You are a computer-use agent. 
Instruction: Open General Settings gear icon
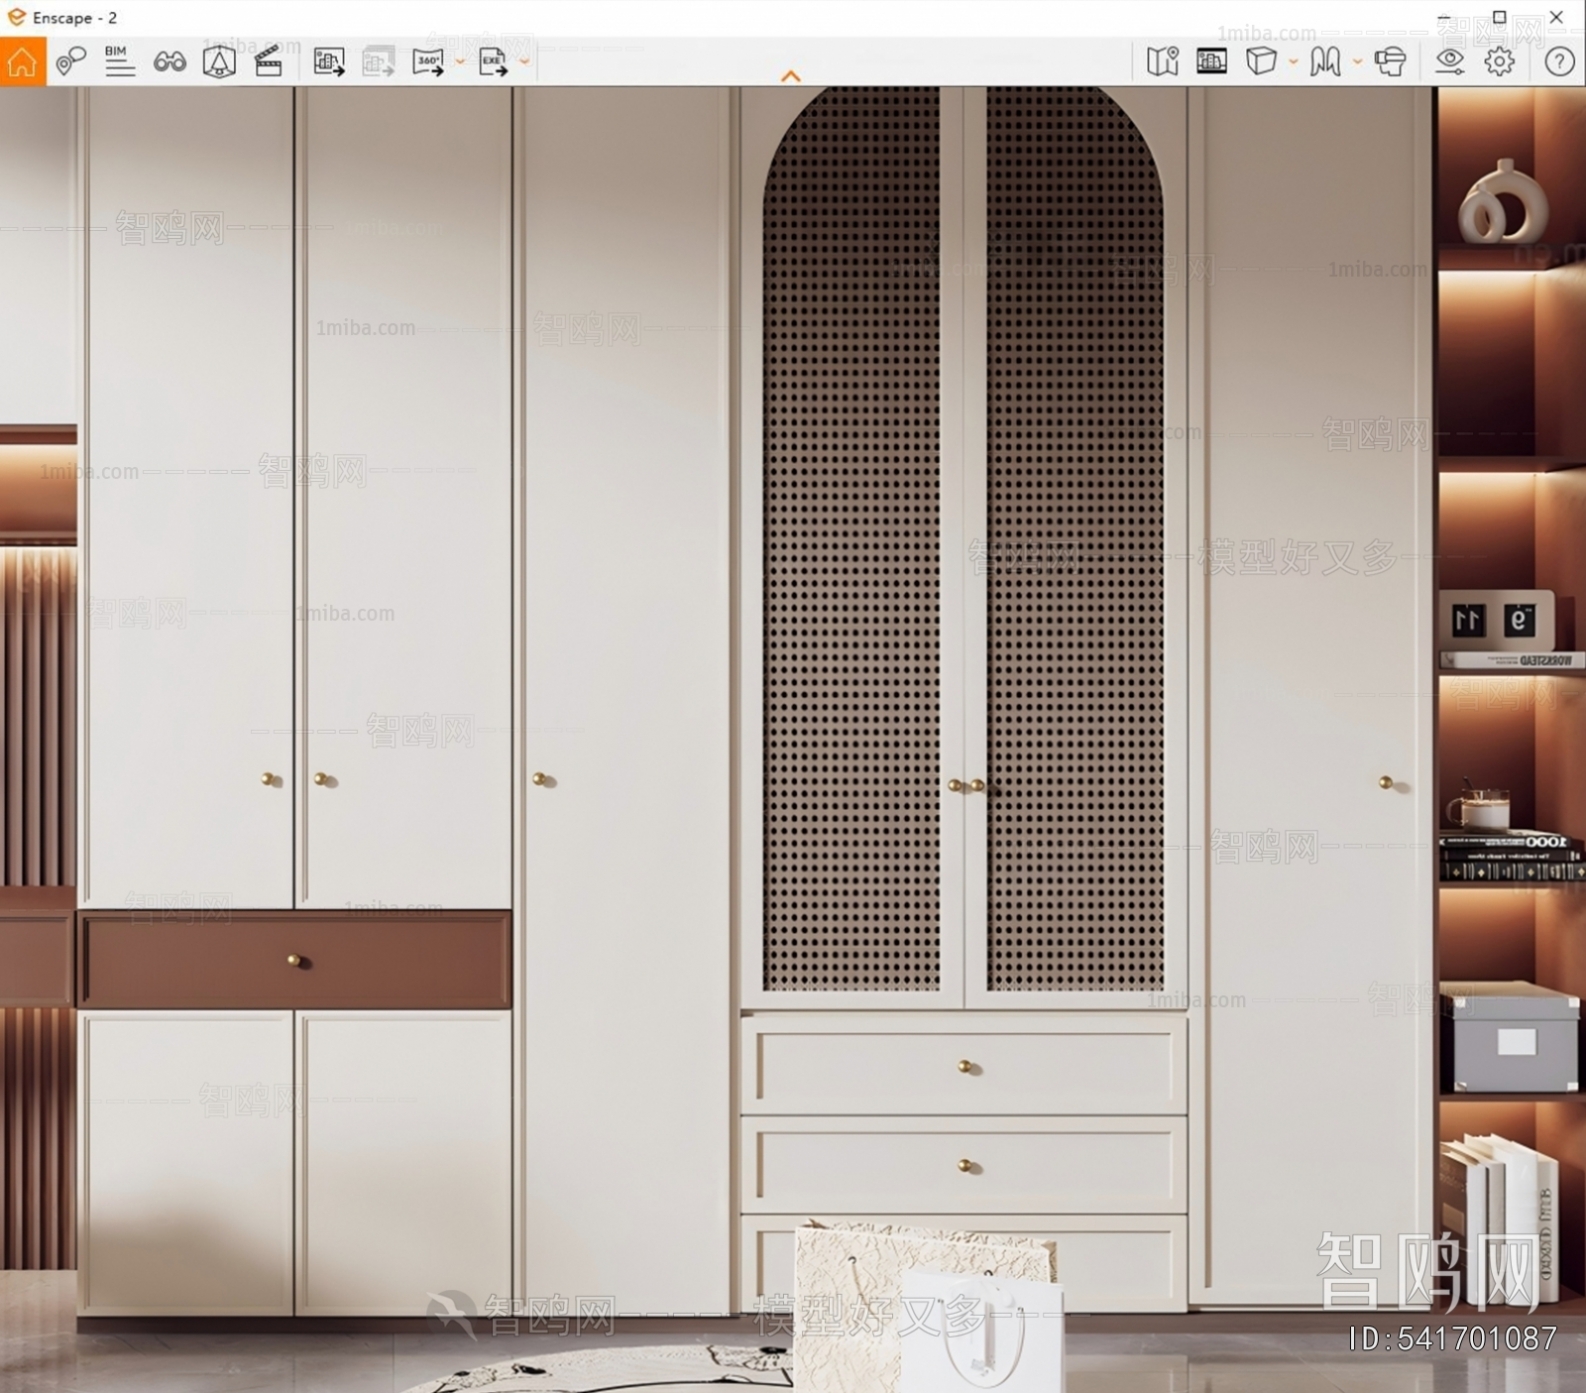pos(1499,61)
